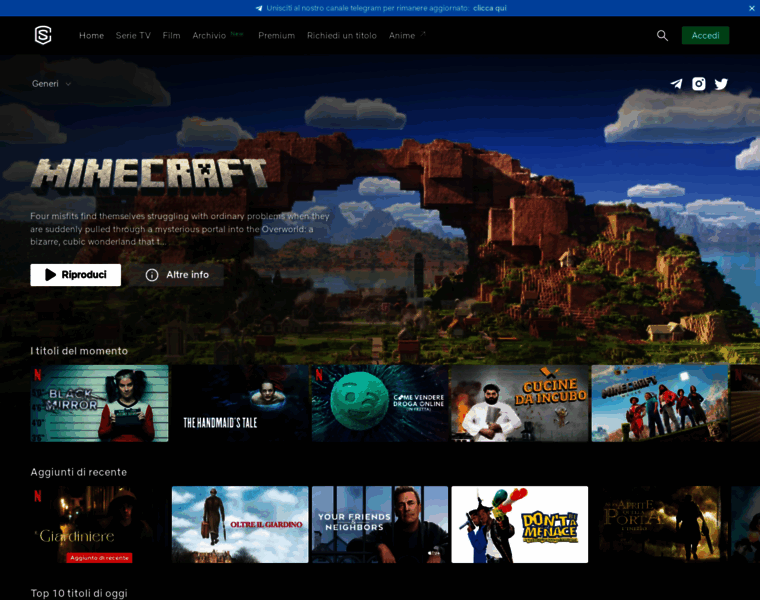Open the Black Mirror thumbnail

pos(99,403)
